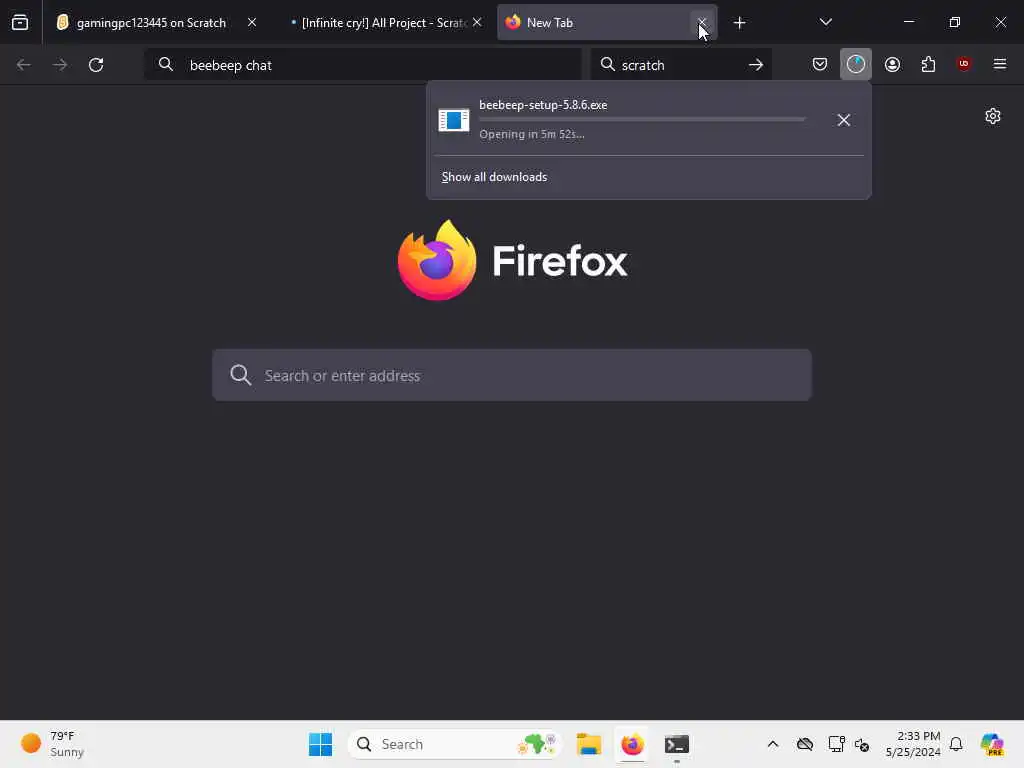Open the display network tray icon
The image size is (1024, 768).
pos(836,744)
